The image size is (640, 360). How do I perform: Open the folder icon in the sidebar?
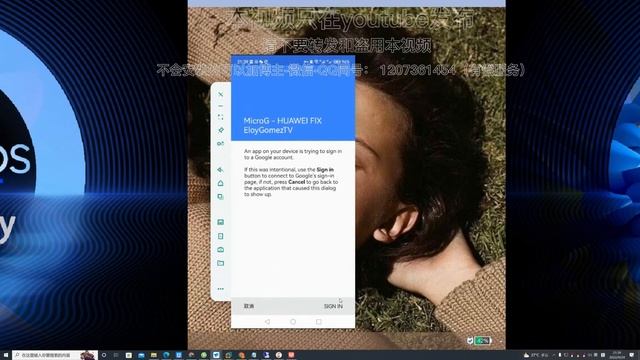point(220,263)
